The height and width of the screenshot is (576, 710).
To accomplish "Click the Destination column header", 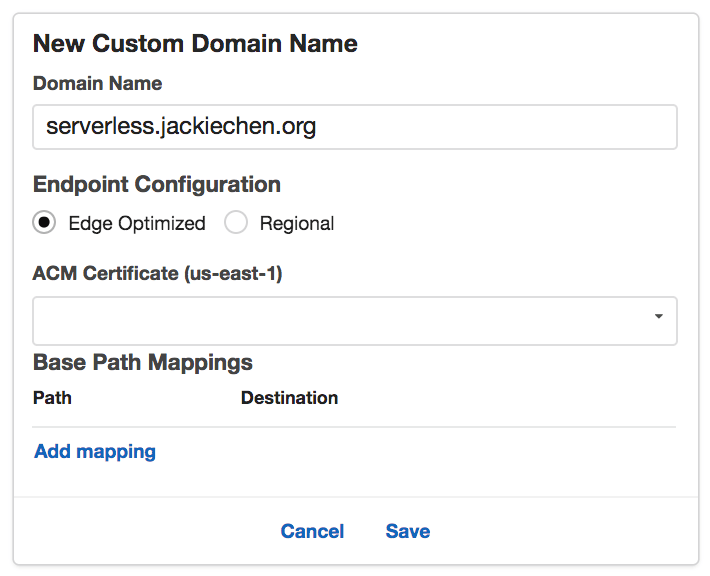I will pos(289,397).
